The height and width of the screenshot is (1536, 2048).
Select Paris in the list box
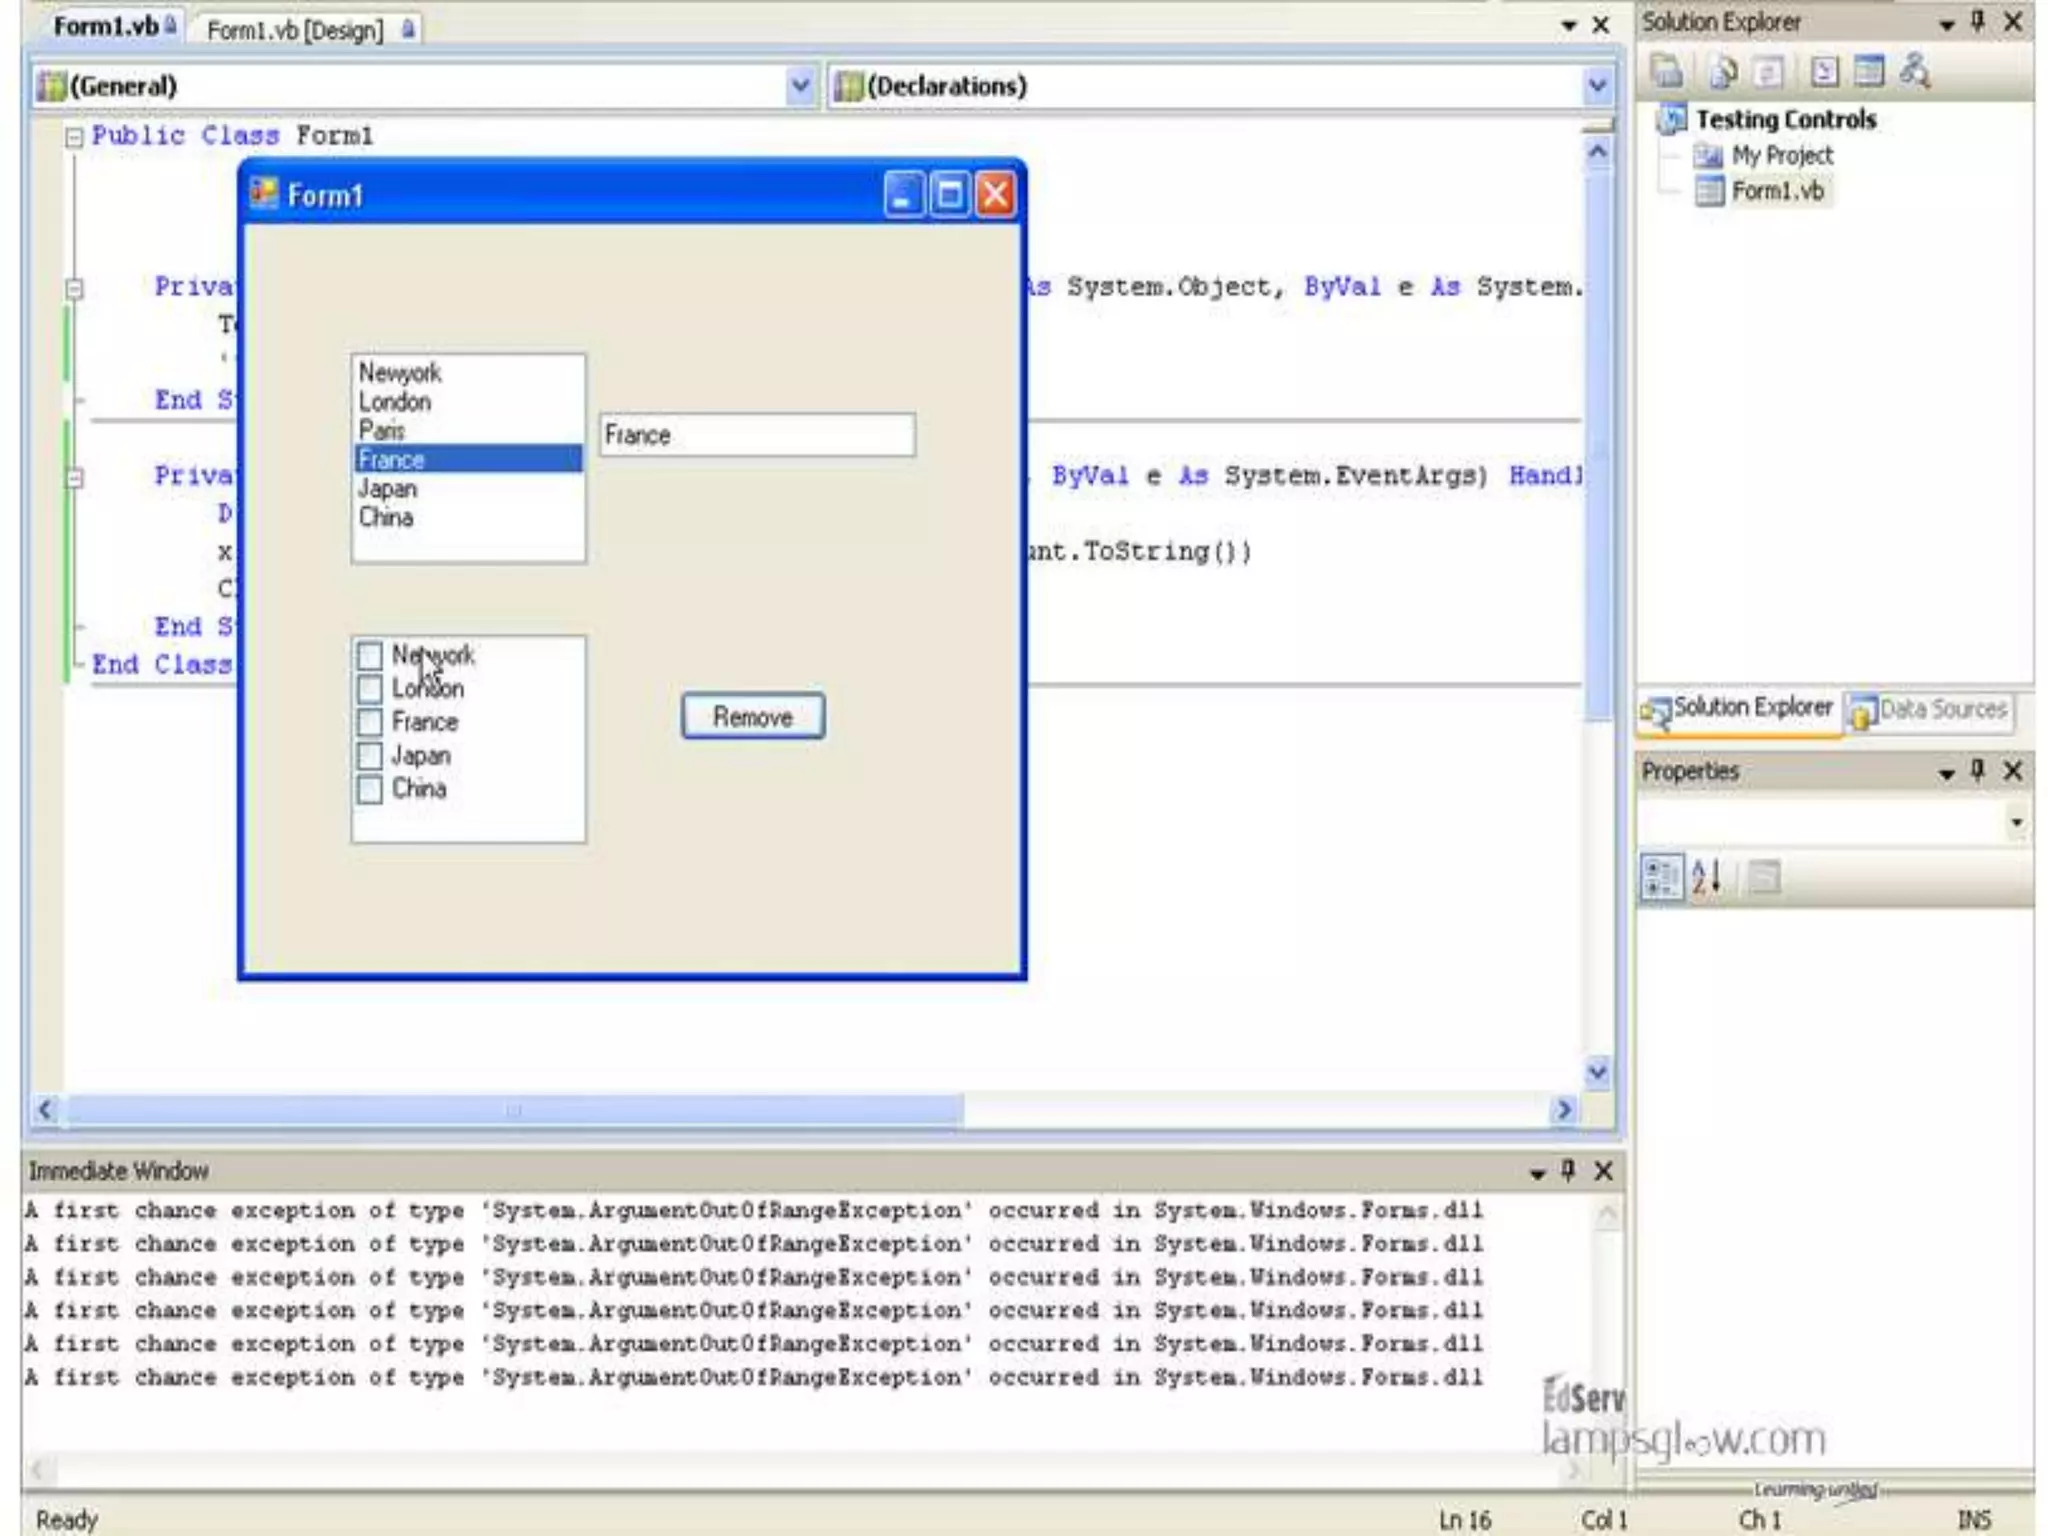469,431
